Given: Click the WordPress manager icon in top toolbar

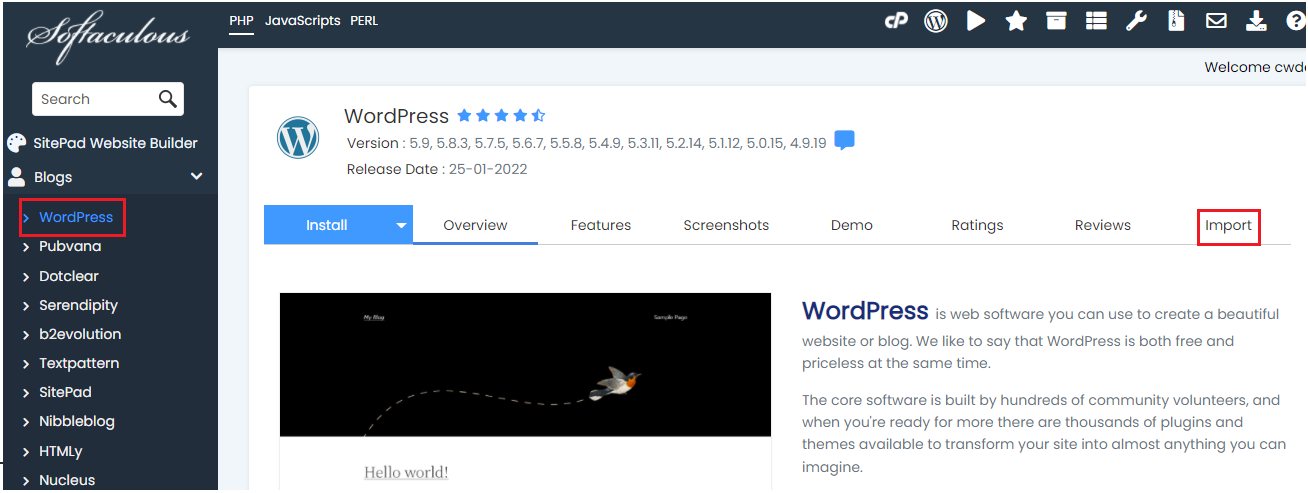Looking at the screenshot, I should point(936,21).
